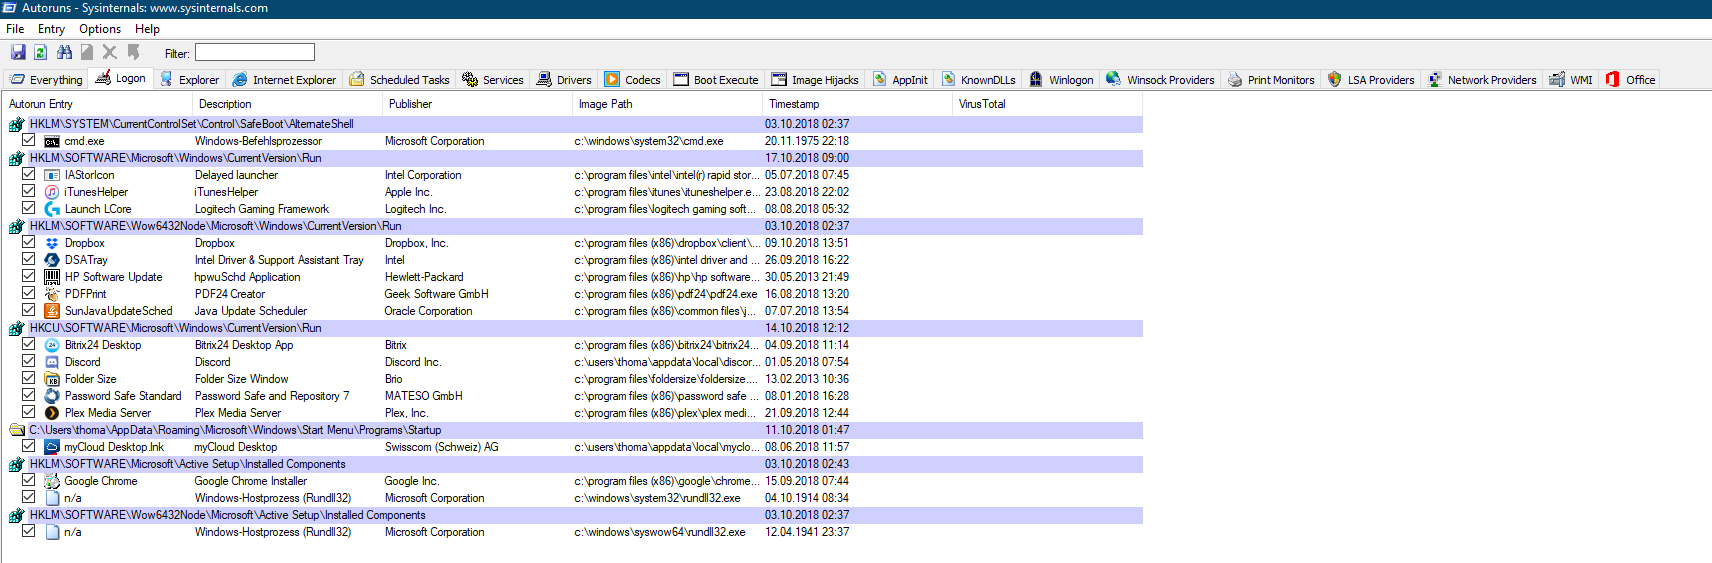Switch to the Network Providers tab
The width and height of the screenshot is (1712, 563).
coord(1482,80)
